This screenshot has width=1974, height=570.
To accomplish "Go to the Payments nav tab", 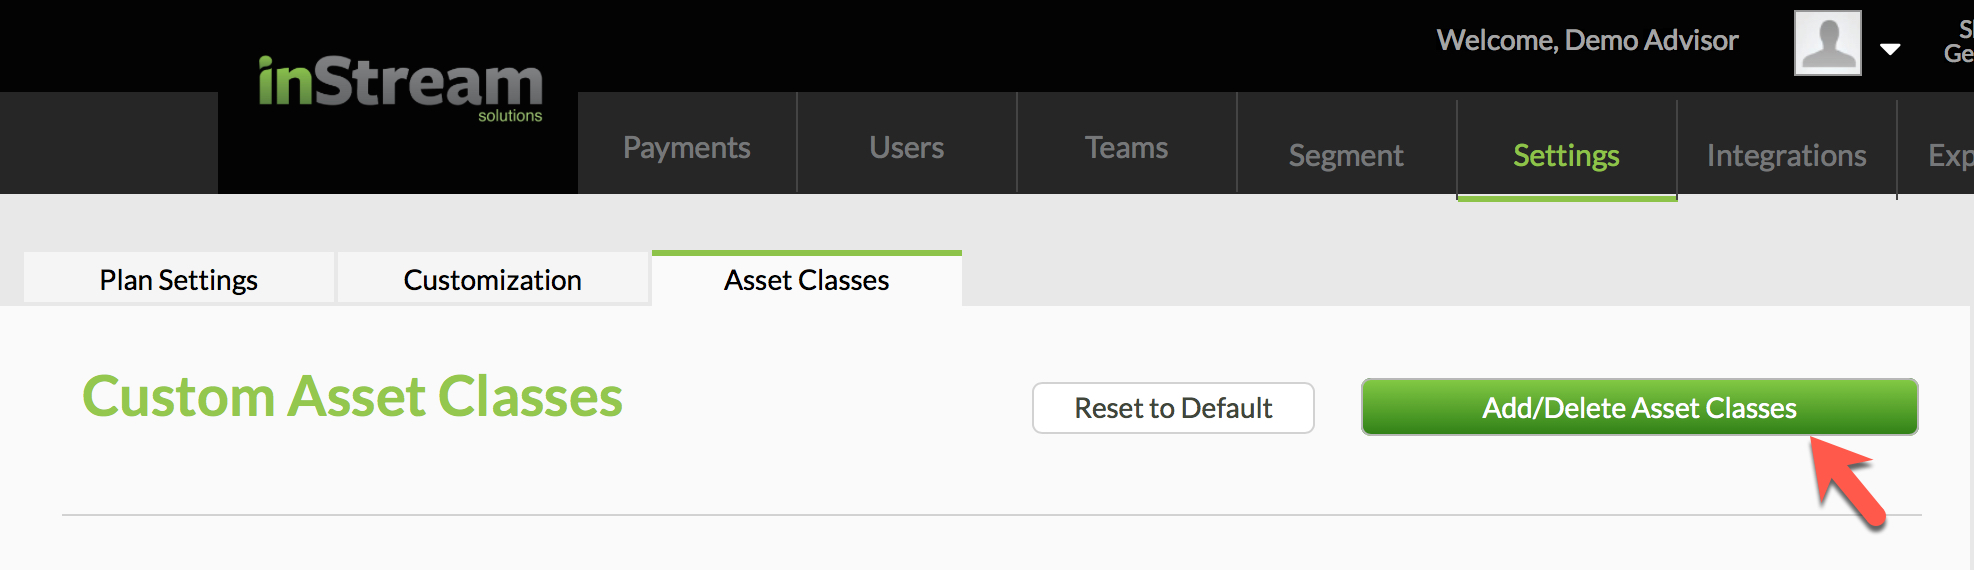I will 687,147.
